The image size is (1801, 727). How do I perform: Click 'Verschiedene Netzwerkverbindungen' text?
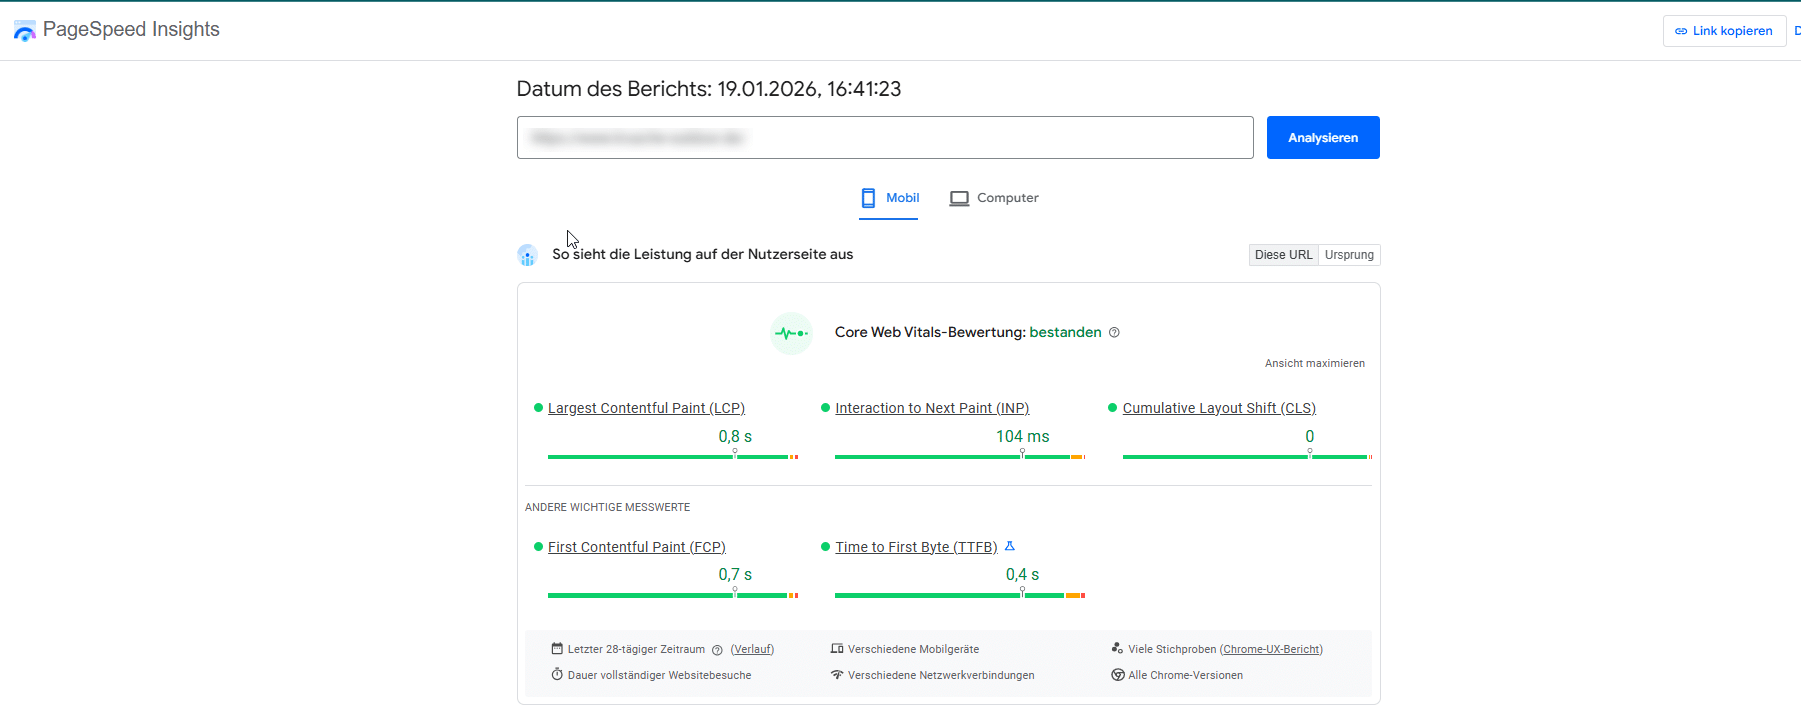coord(941,675)
